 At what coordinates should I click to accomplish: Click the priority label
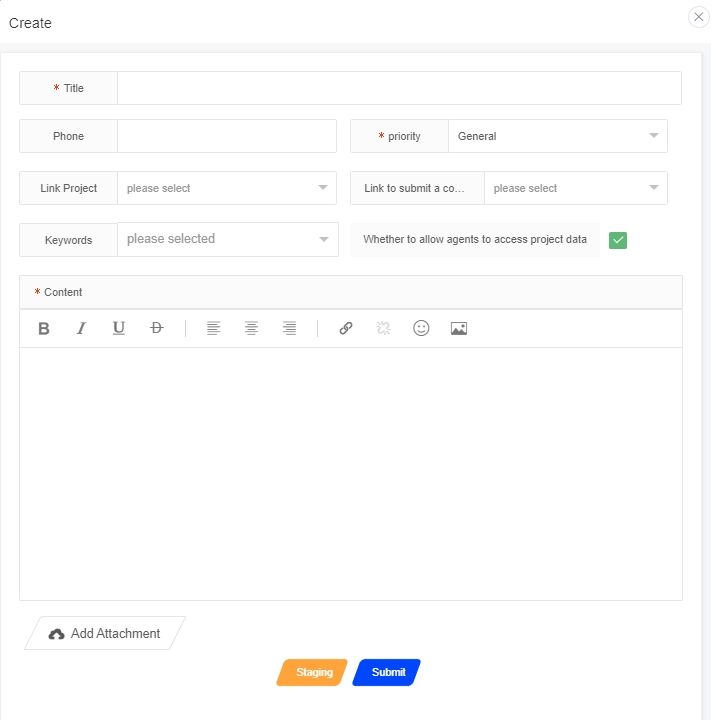point(404,136)
